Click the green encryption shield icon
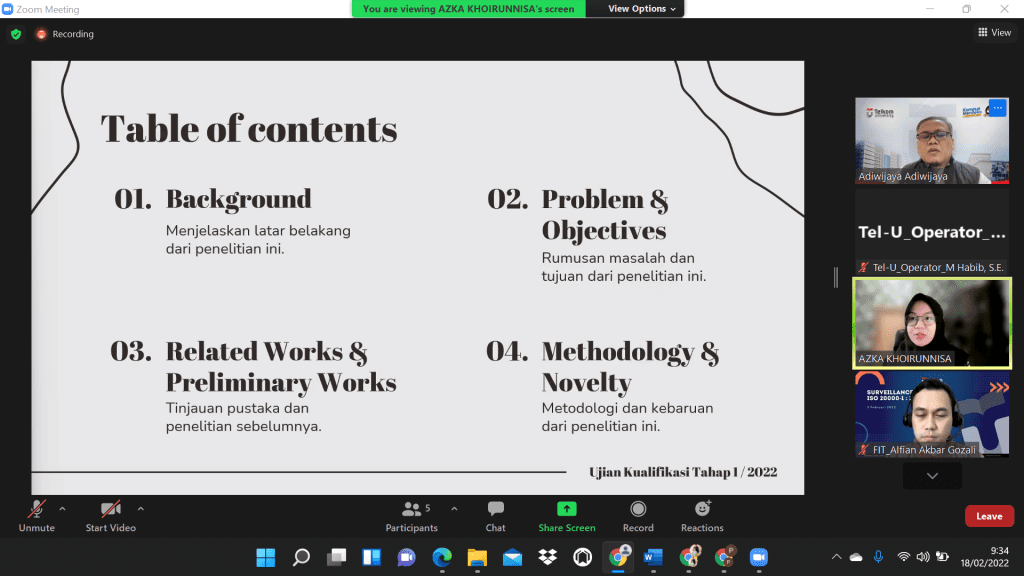Image resolution: width=1024 pixels, height=576 pixels. click(16, 34)
